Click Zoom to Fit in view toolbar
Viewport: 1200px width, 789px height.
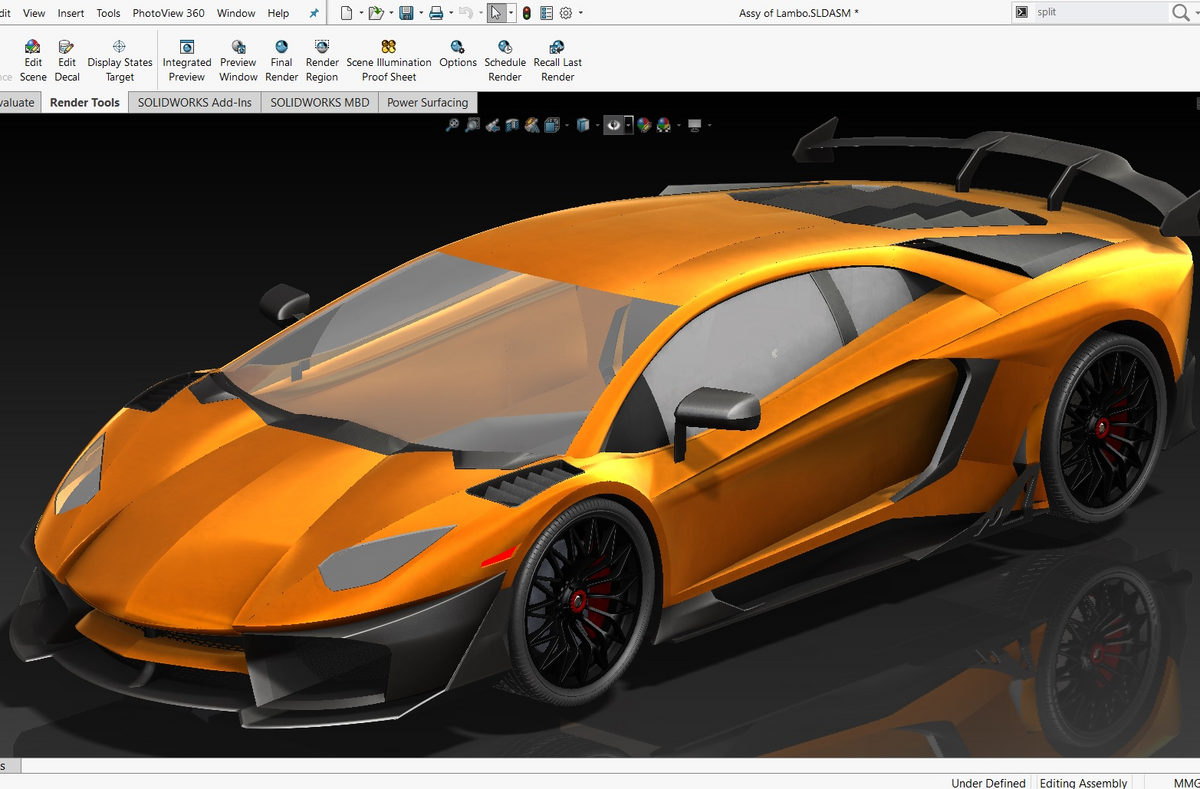pyautogui.click(x=453, y=125)
